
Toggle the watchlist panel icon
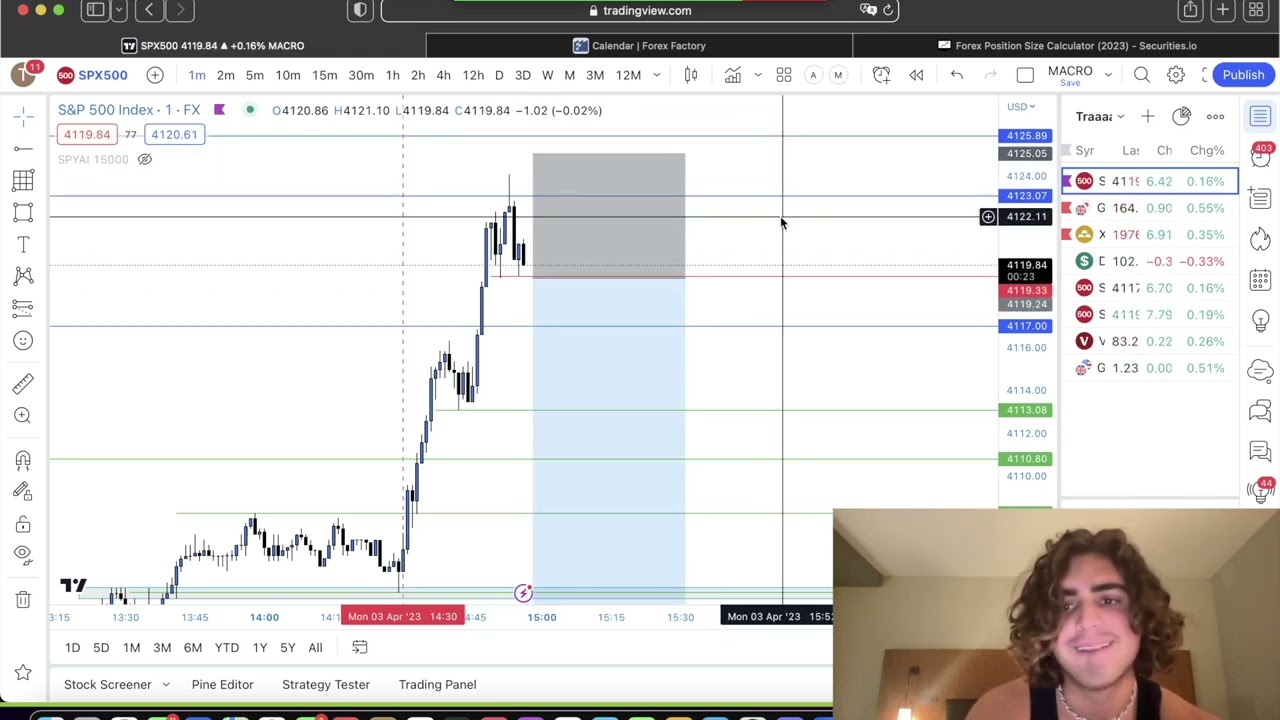(x=1260, y=117)
